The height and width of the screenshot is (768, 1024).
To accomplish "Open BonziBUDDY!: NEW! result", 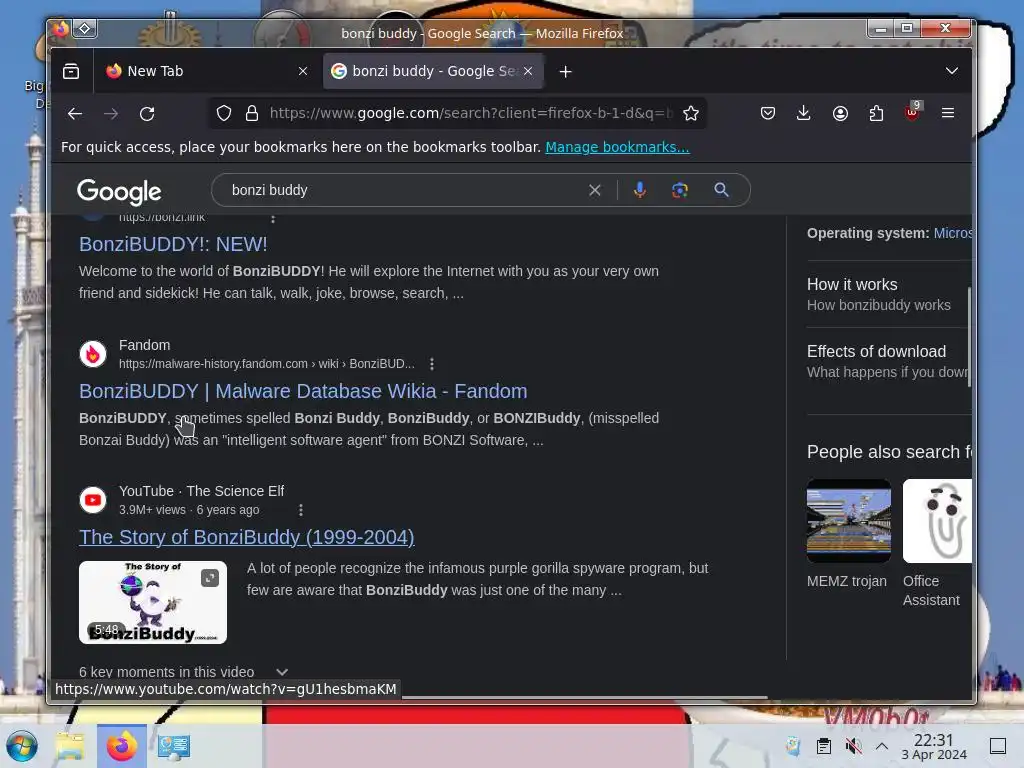I will click(x=173, y=244).
